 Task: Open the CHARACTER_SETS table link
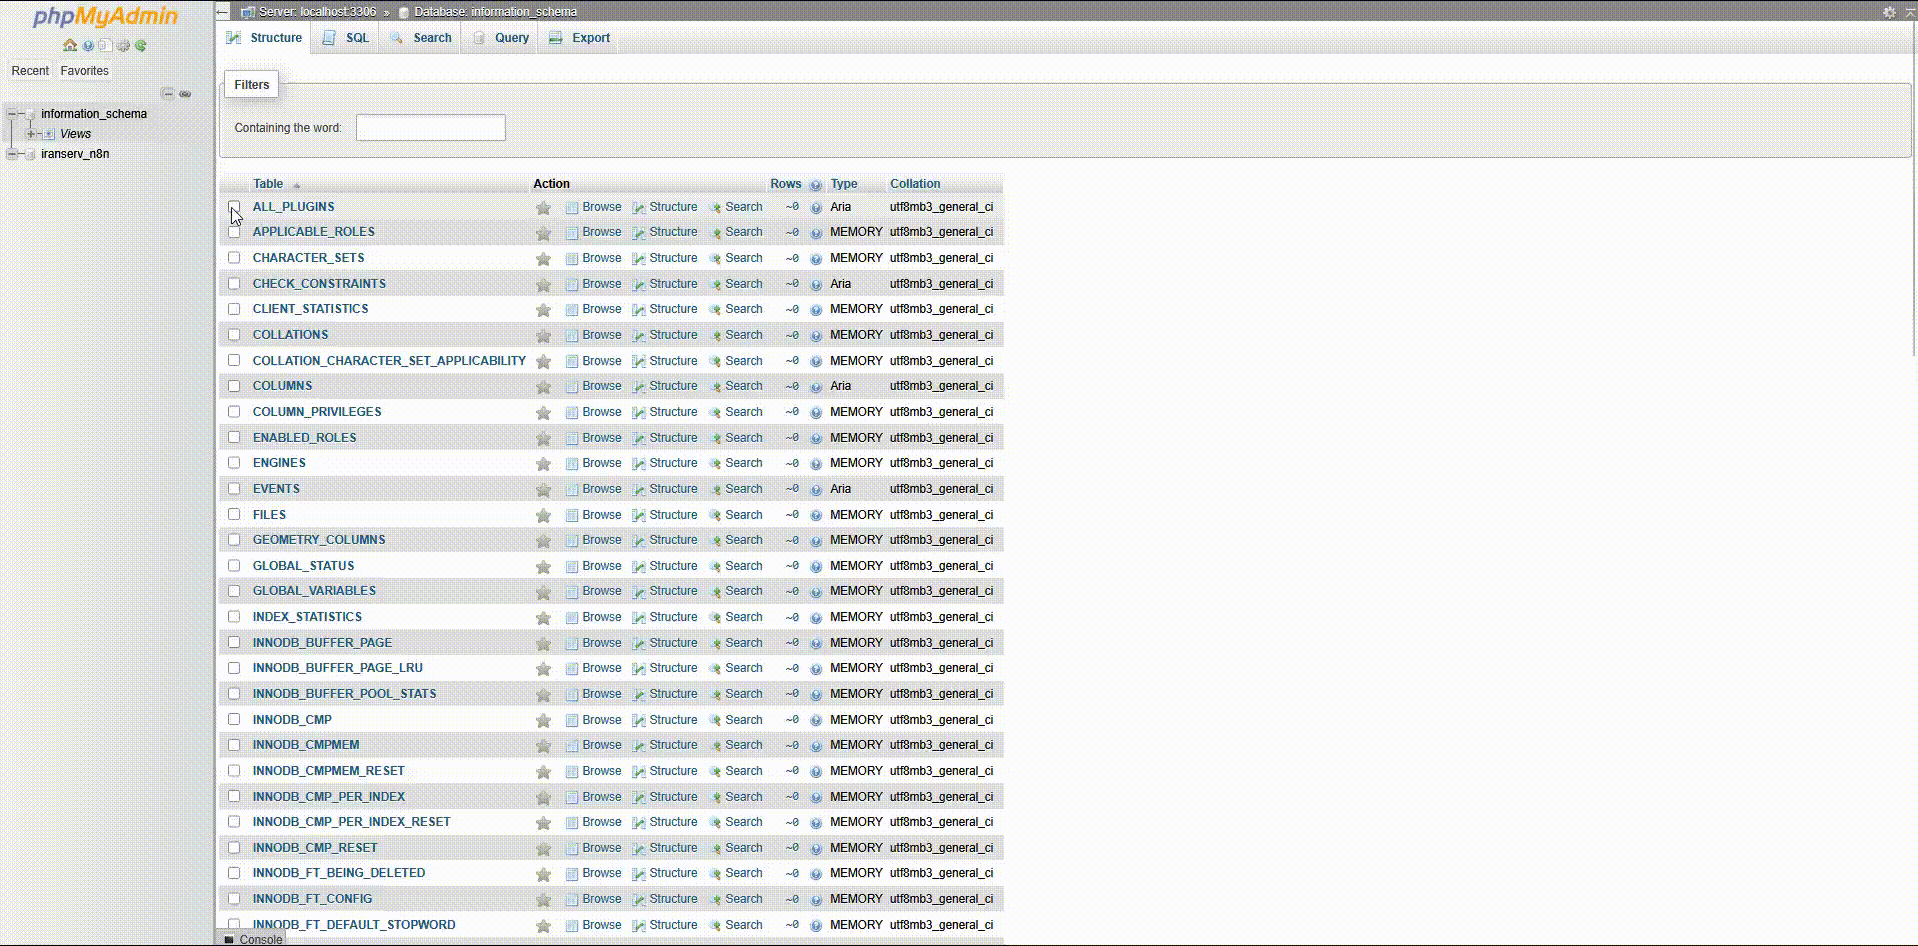click(308, 258)
